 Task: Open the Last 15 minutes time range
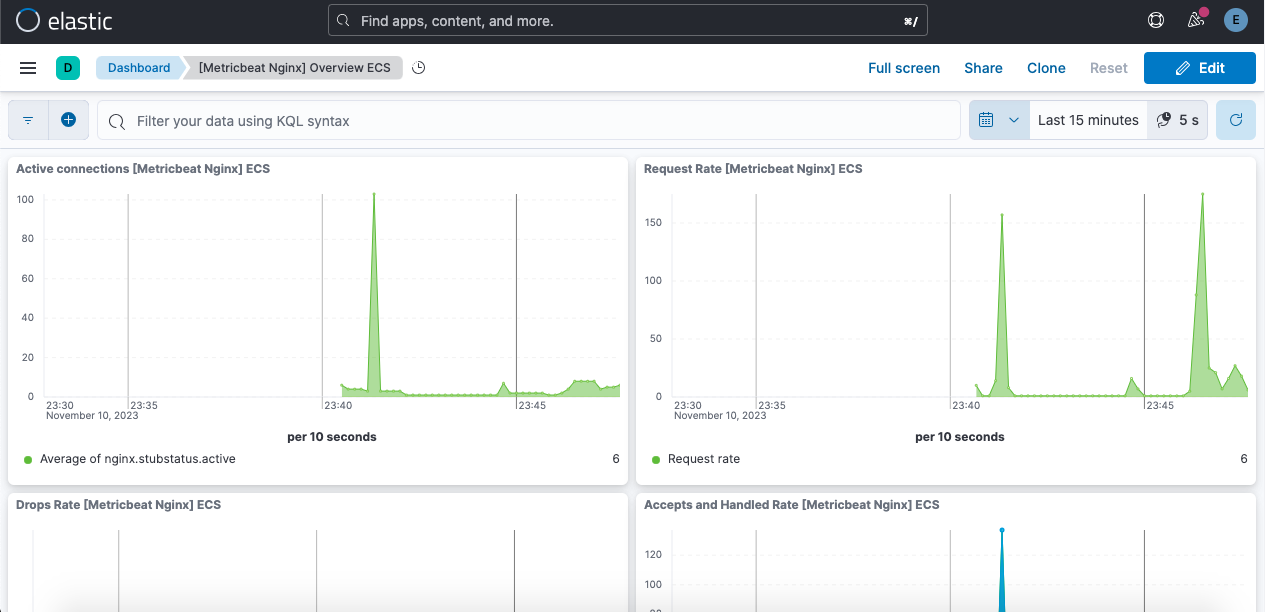(1087, 120)
